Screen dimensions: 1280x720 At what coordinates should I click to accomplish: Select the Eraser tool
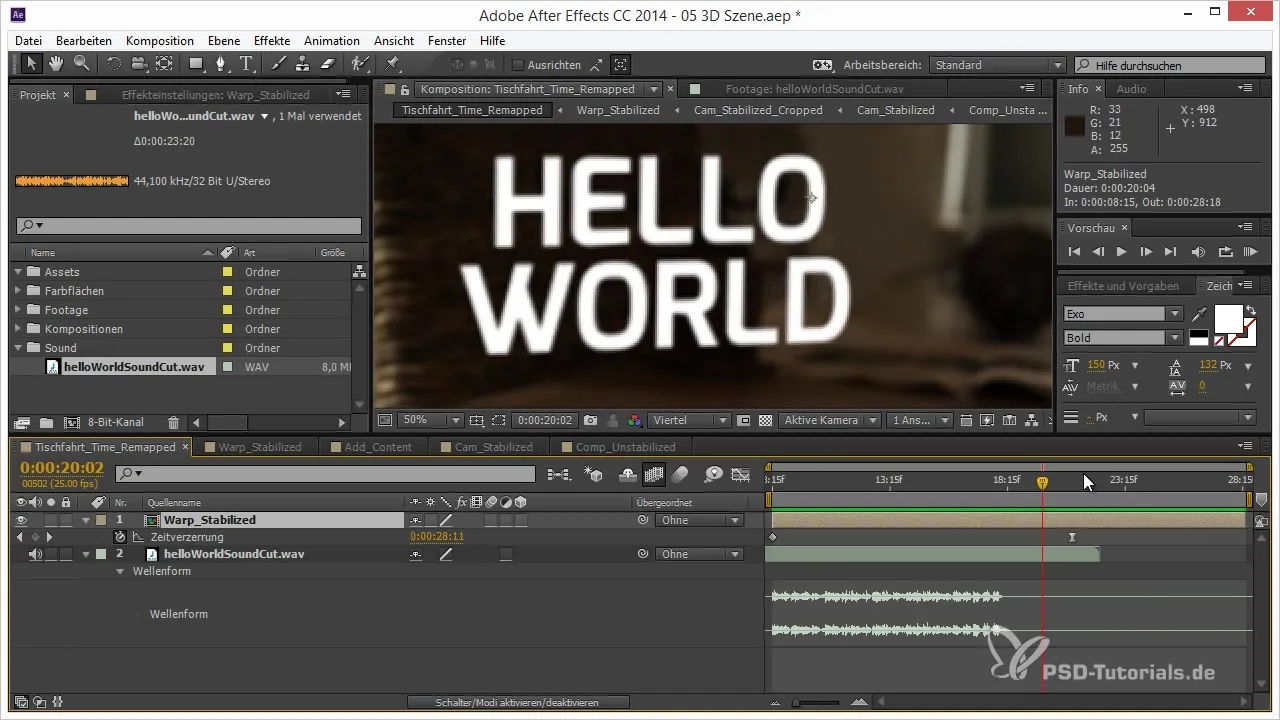click(326, 64)
